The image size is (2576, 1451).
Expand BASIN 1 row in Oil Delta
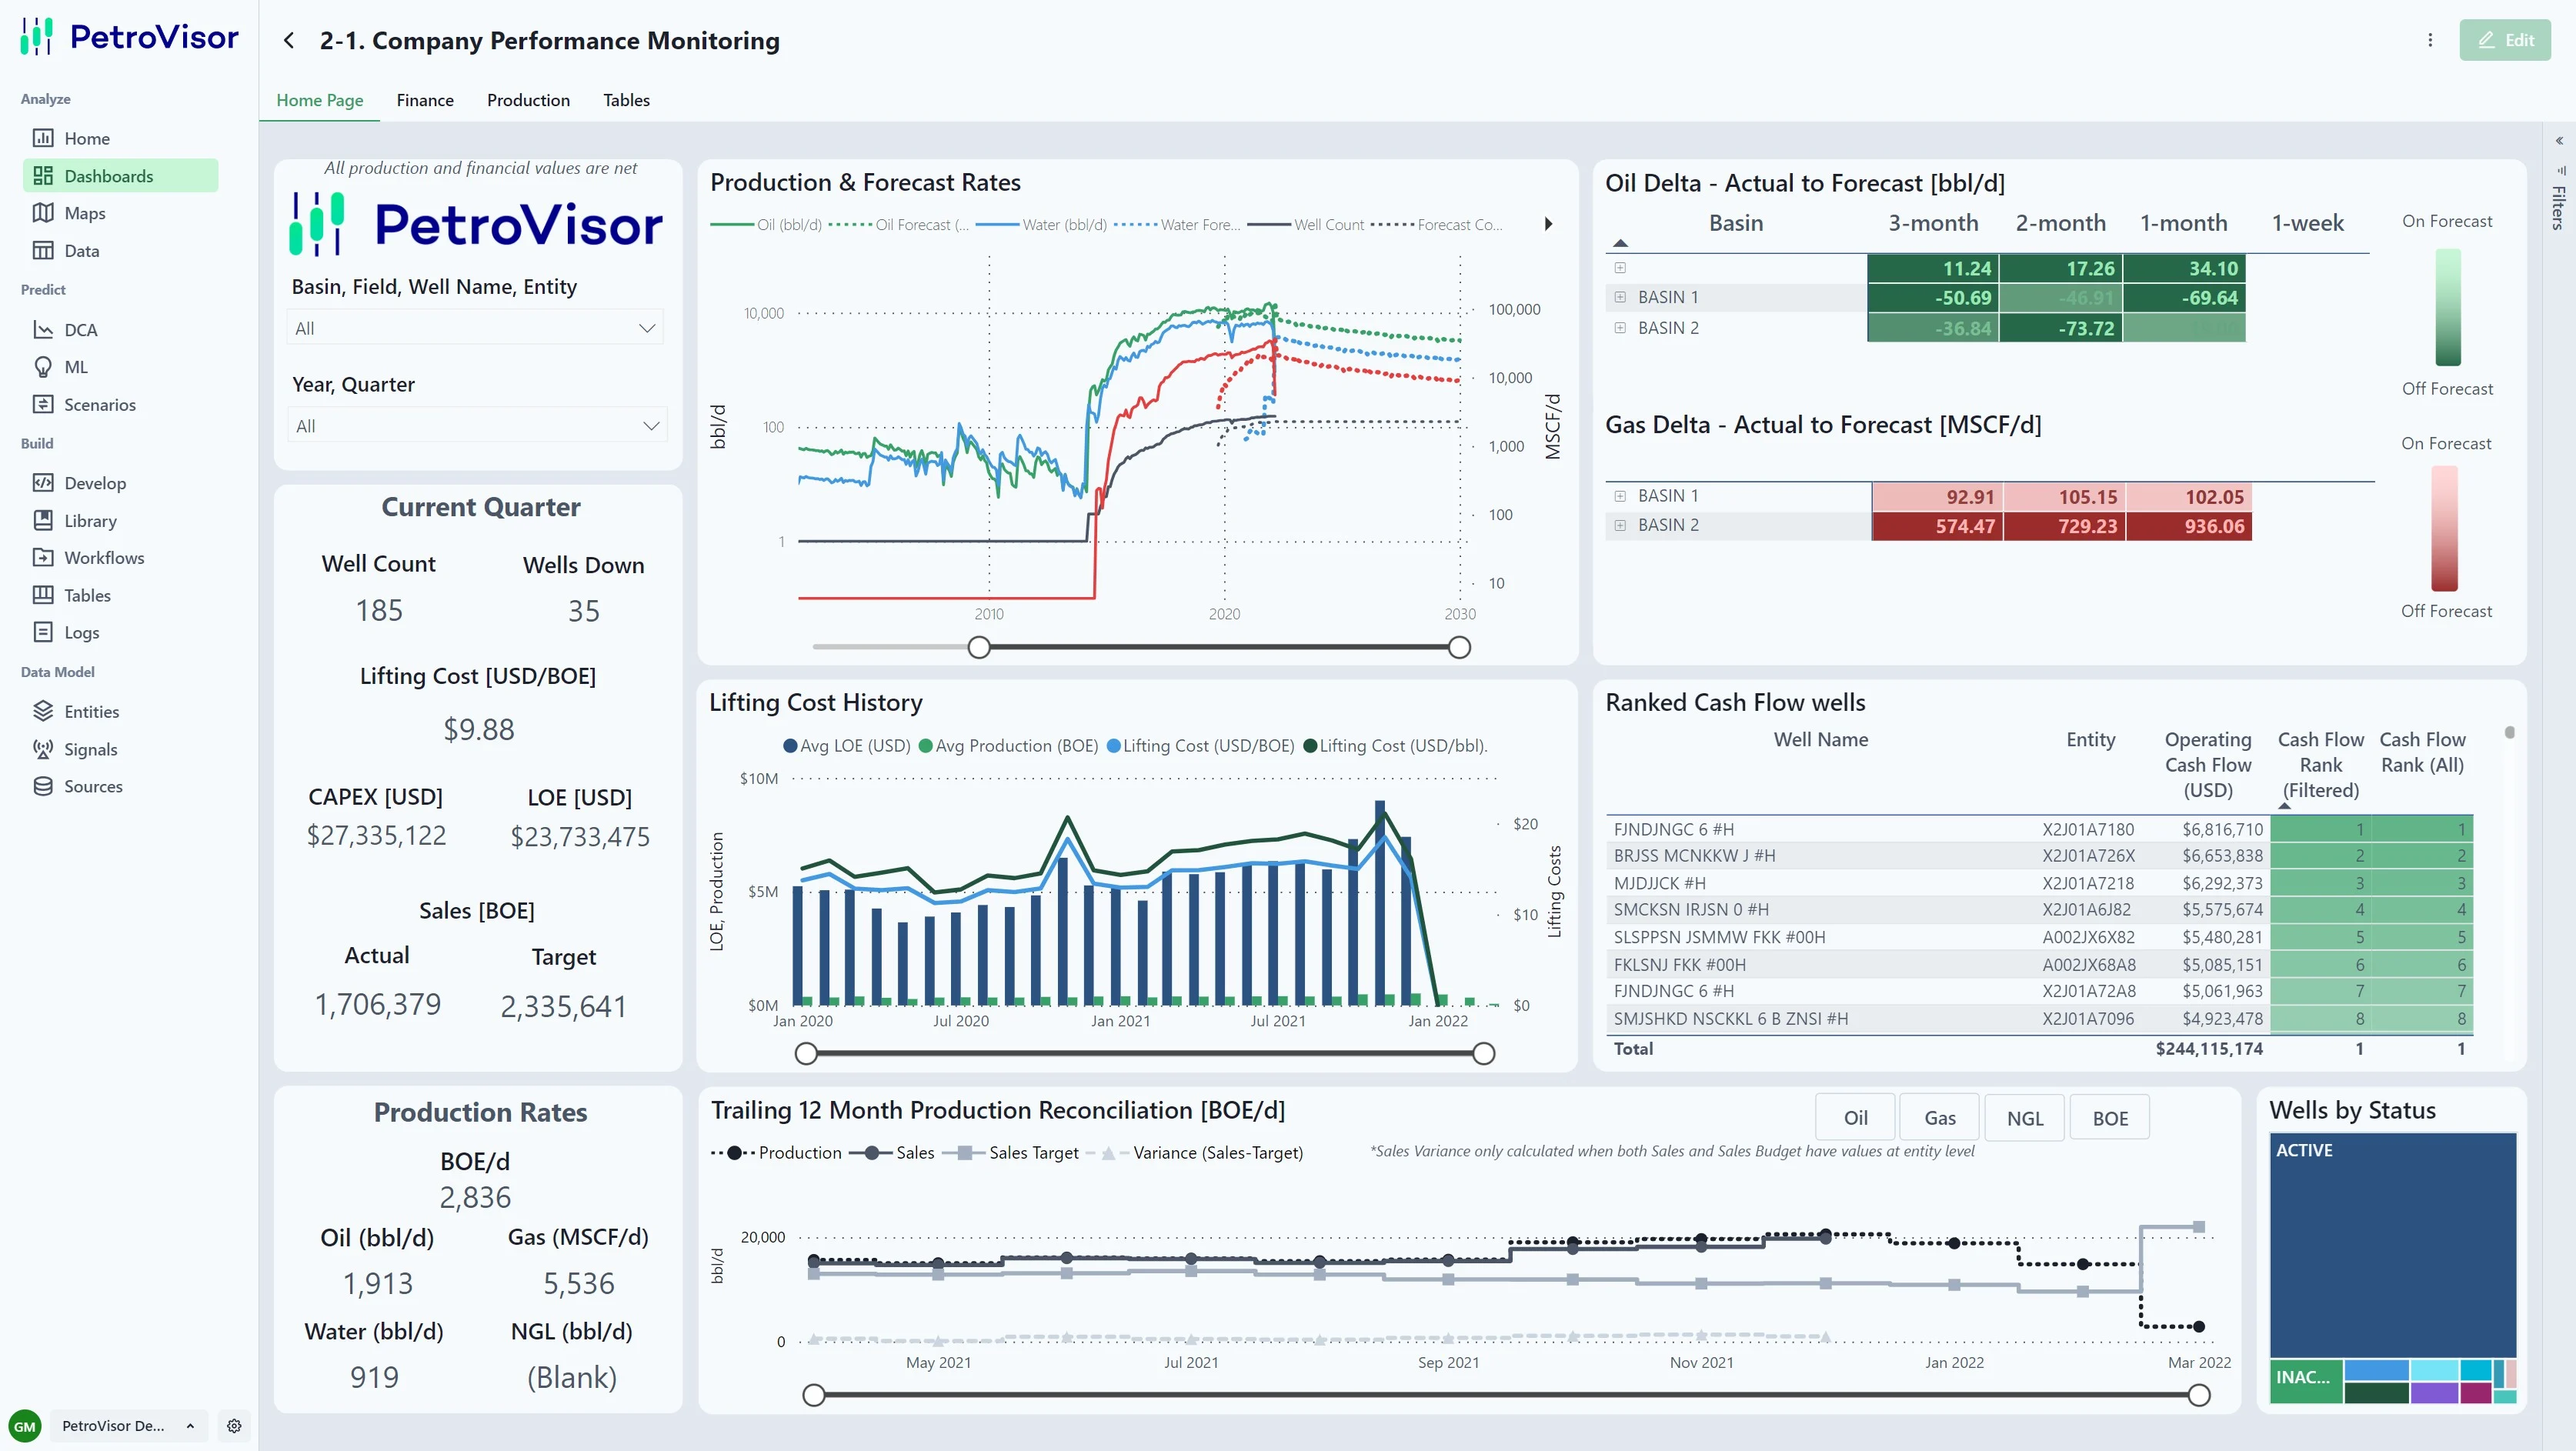(x=1620, y=297)
